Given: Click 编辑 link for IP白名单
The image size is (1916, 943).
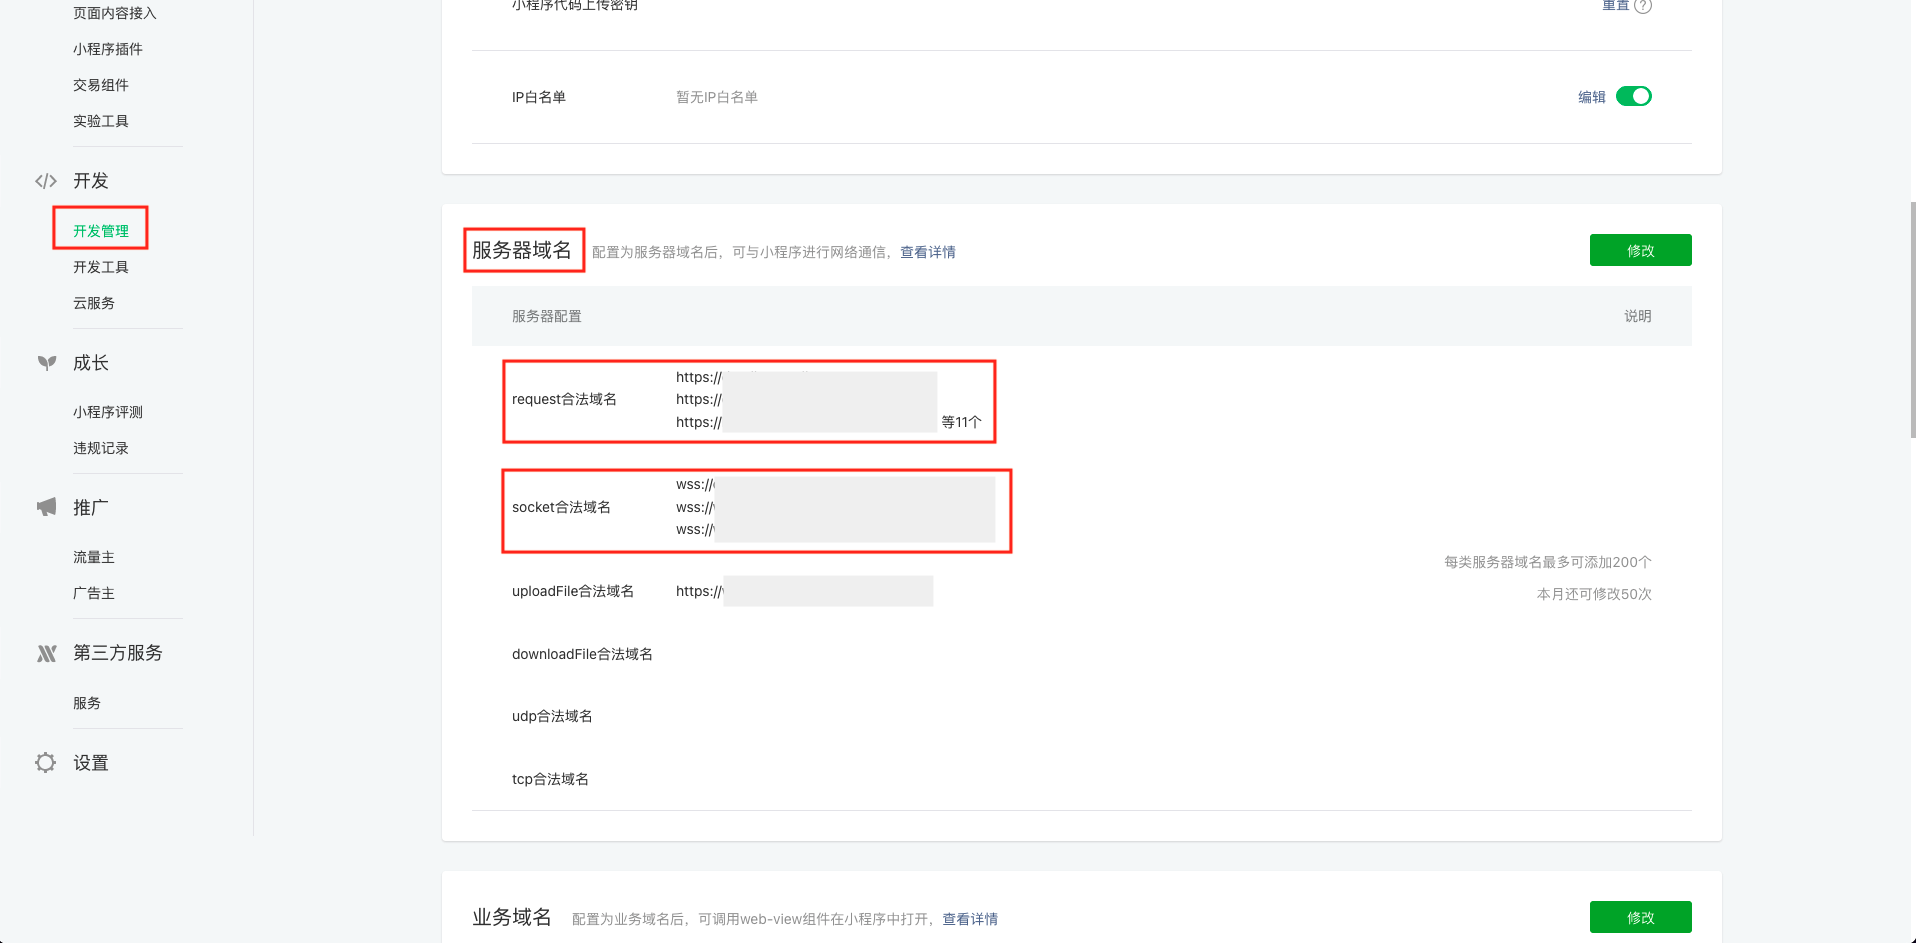Looking at the screenshot, I should pos(1591,97).
